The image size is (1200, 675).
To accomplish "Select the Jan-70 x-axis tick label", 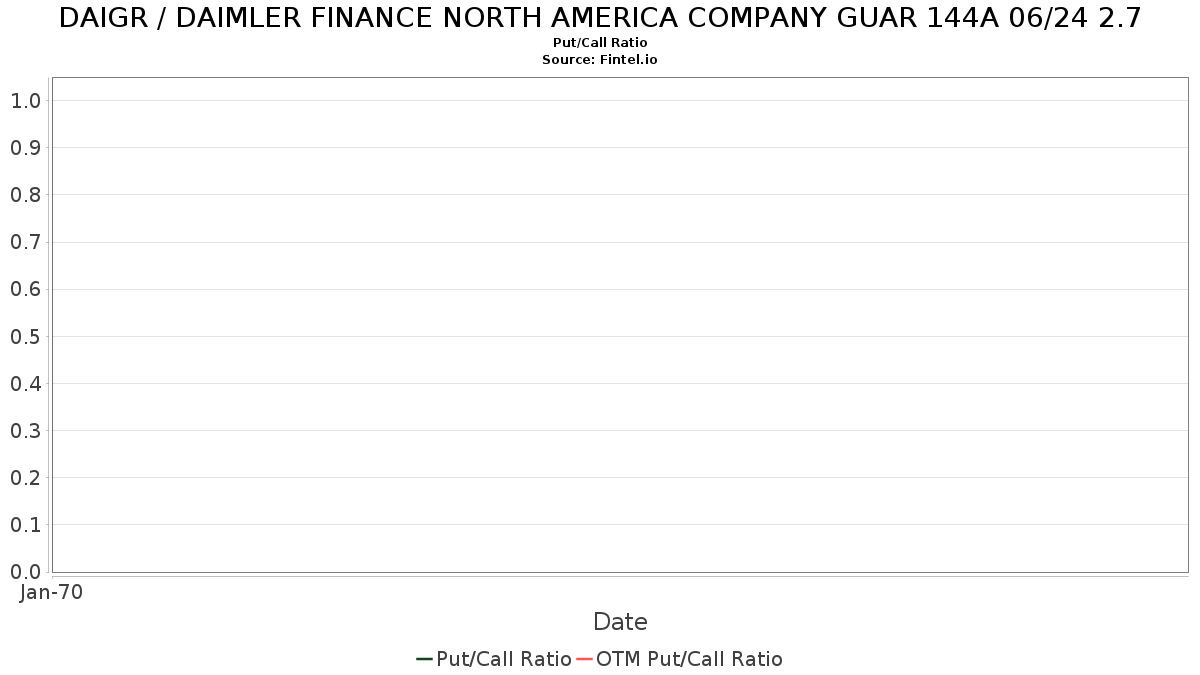I will 51,592.
